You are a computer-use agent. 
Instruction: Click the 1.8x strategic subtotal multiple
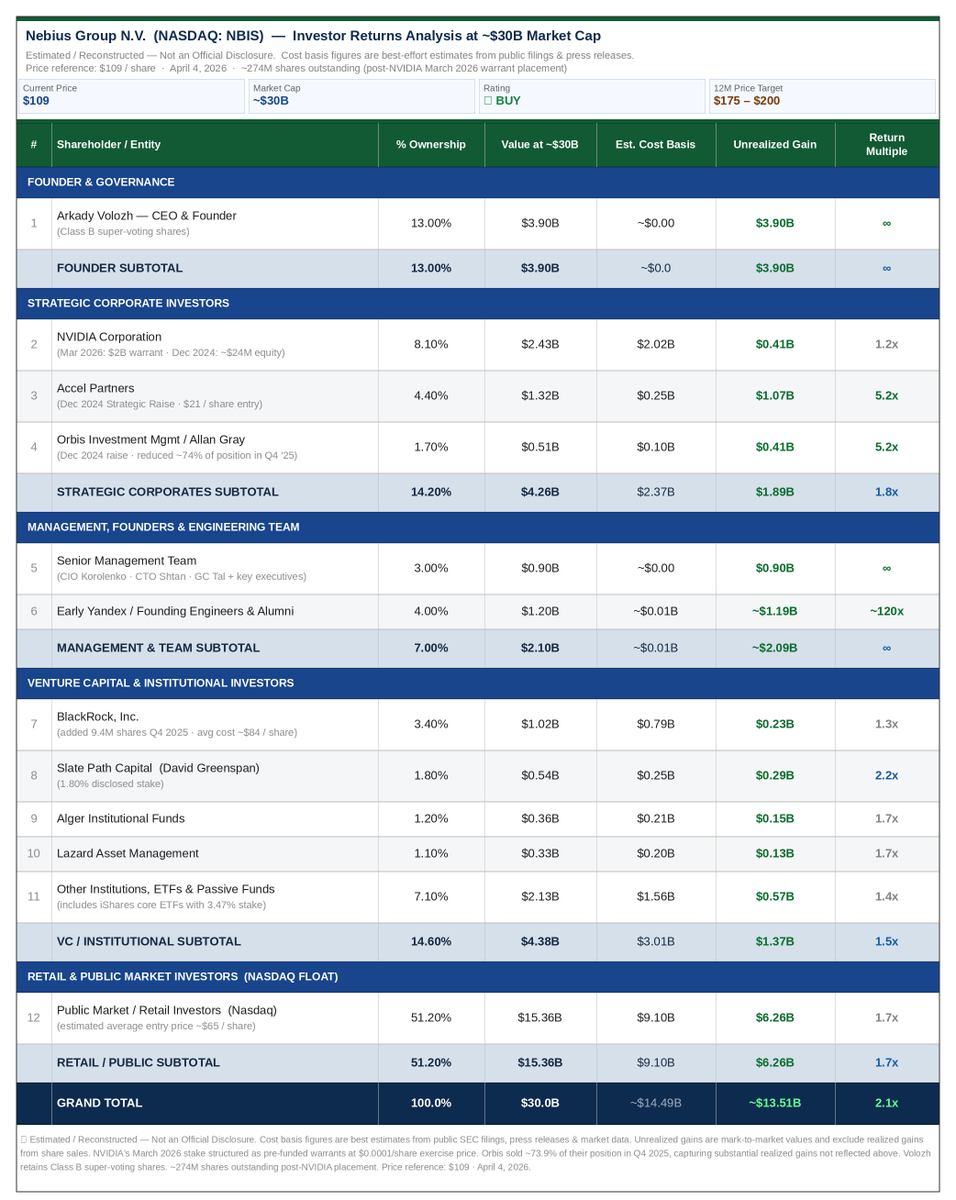pos(887,492)
